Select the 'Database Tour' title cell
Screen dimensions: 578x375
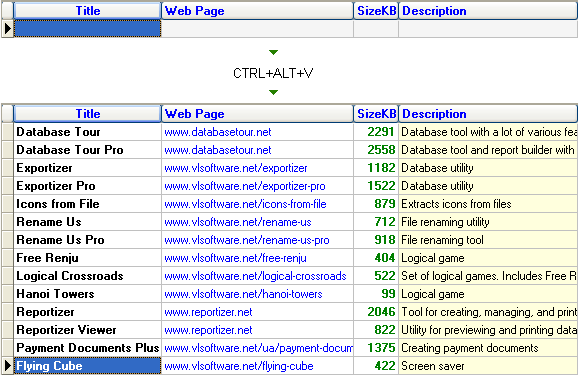pyautogui.click(x=87, y=132)
